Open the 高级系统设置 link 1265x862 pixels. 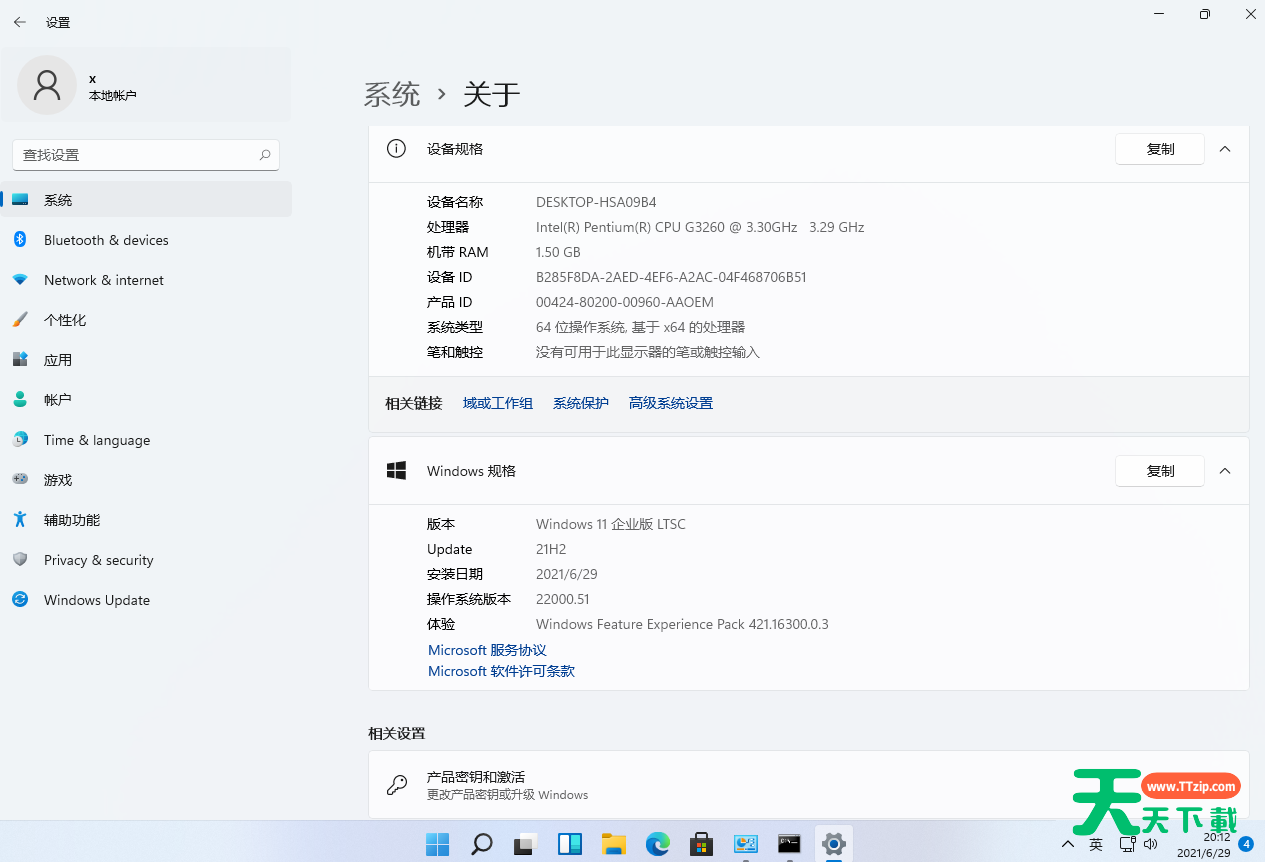(x=670, y=403)
